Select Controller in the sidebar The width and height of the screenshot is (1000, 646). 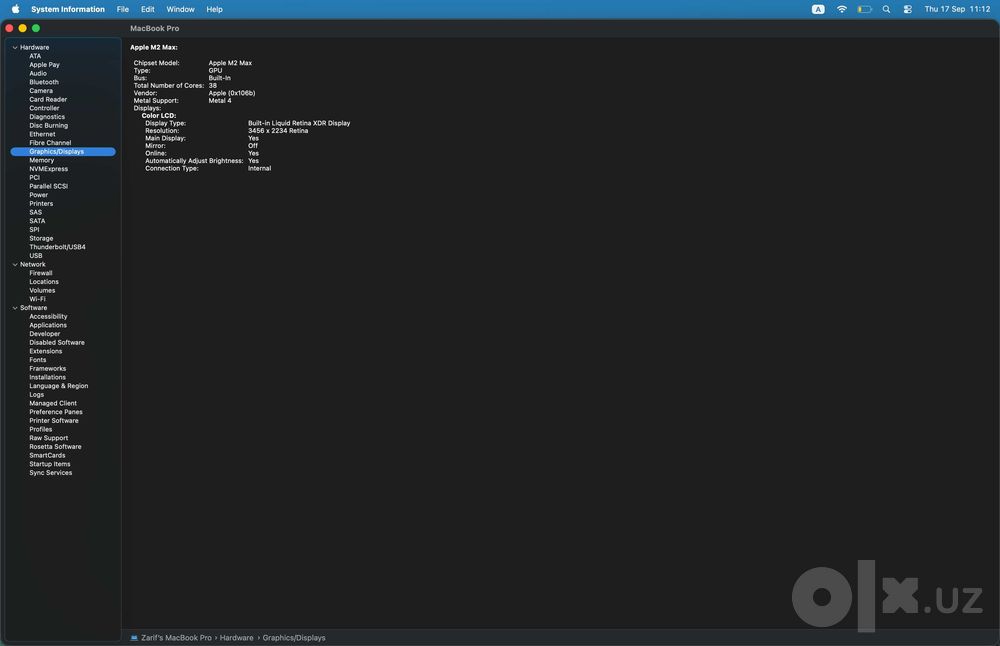[x=44, y=108]
